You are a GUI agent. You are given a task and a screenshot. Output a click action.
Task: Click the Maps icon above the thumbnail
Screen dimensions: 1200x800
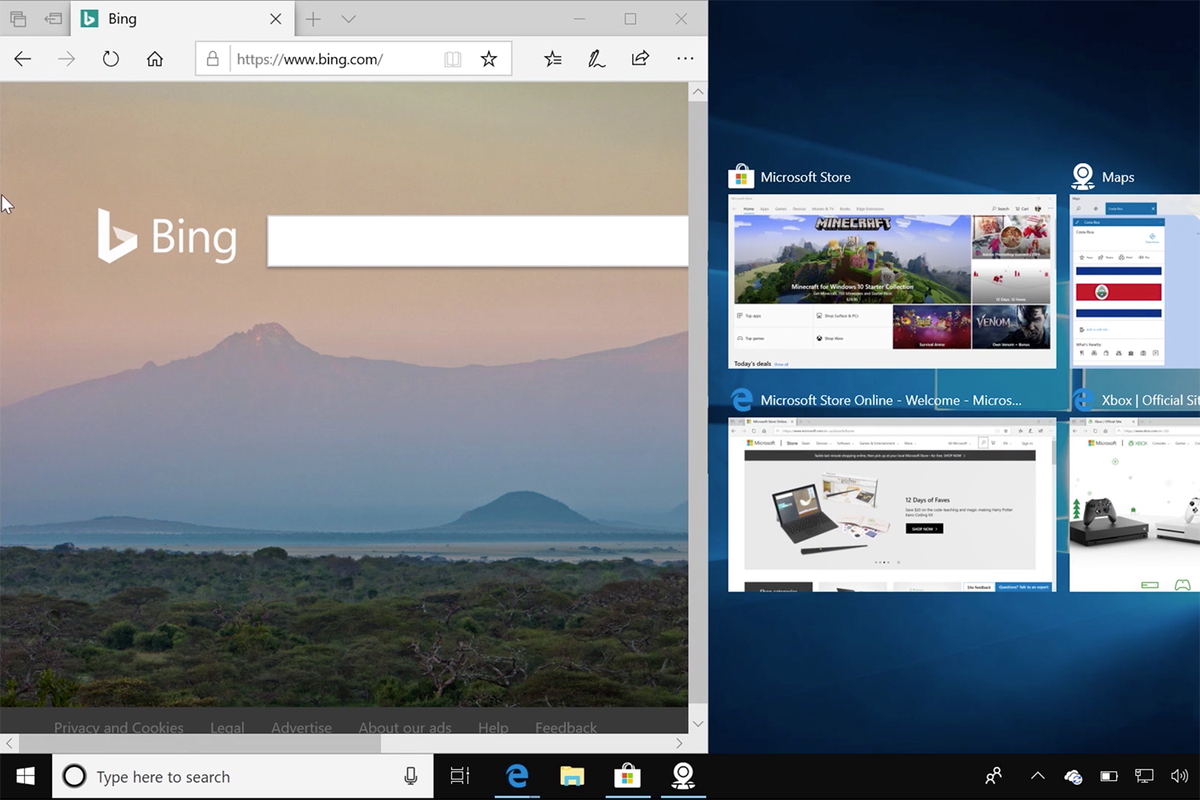1082,177
